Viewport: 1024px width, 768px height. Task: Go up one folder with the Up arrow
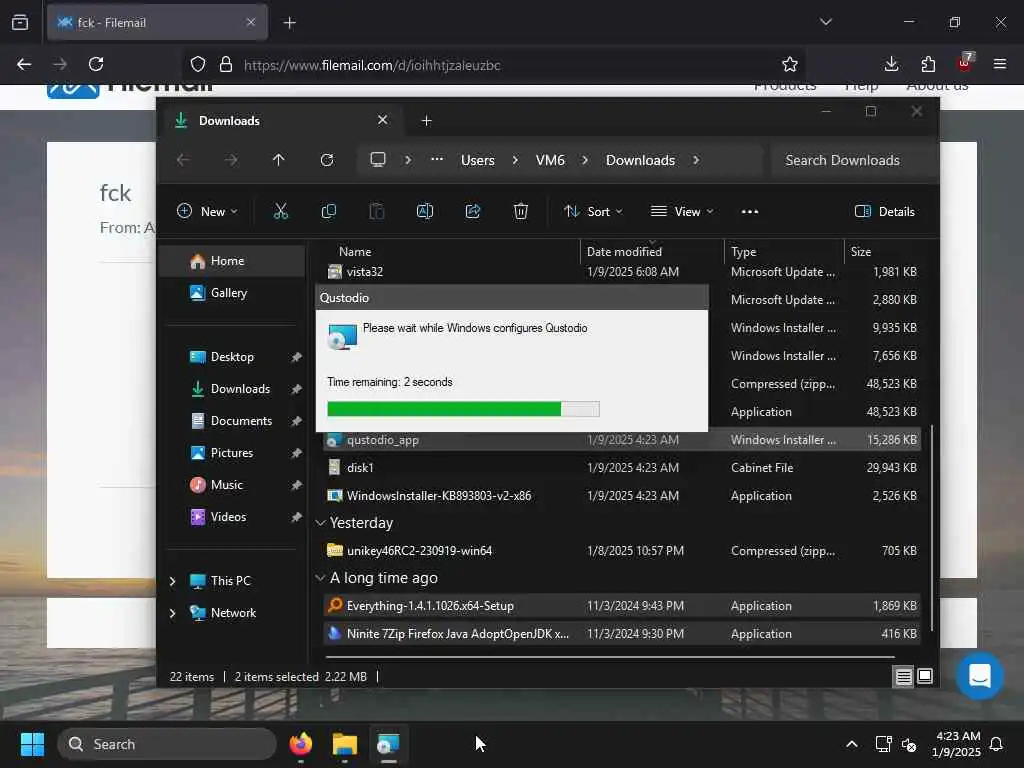pyautogui.click(x=278, y=160)
